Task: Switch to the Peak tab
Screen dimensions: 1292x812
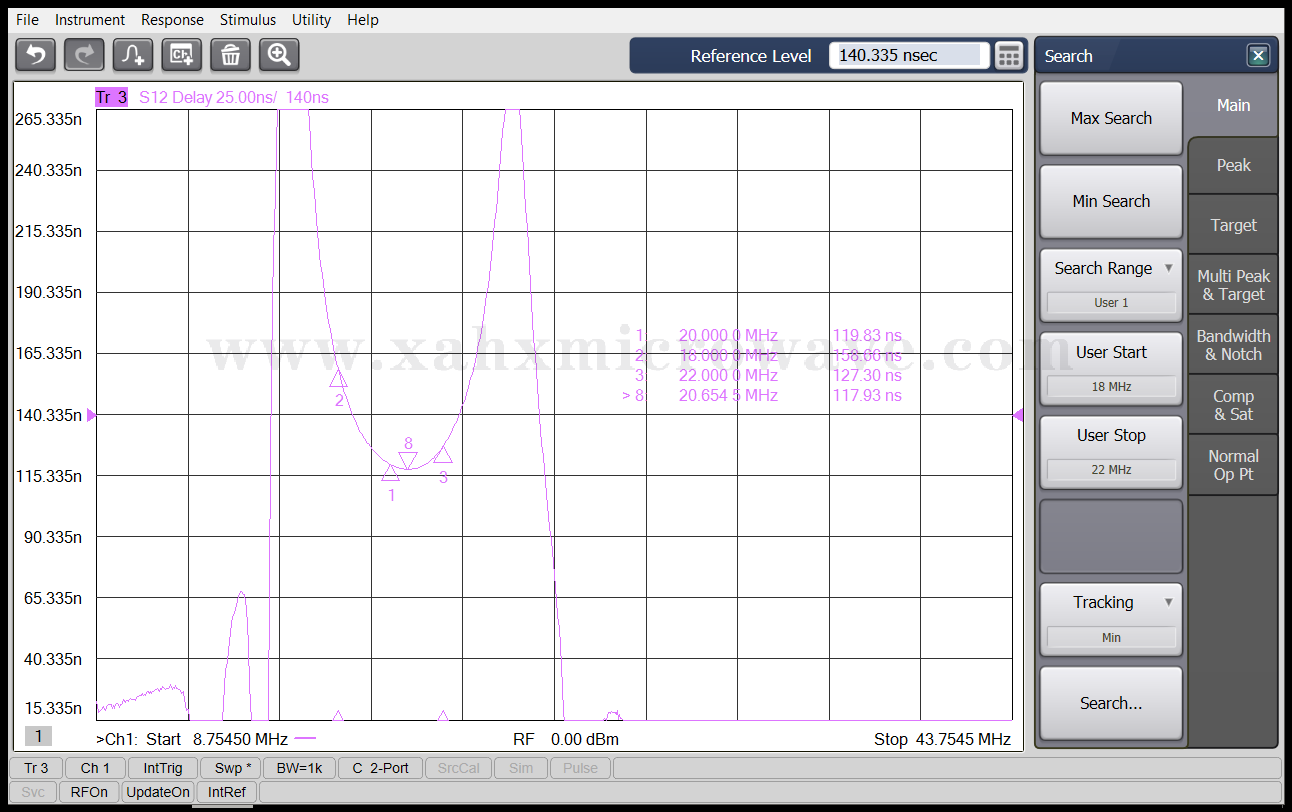Action: (1233, 165)
